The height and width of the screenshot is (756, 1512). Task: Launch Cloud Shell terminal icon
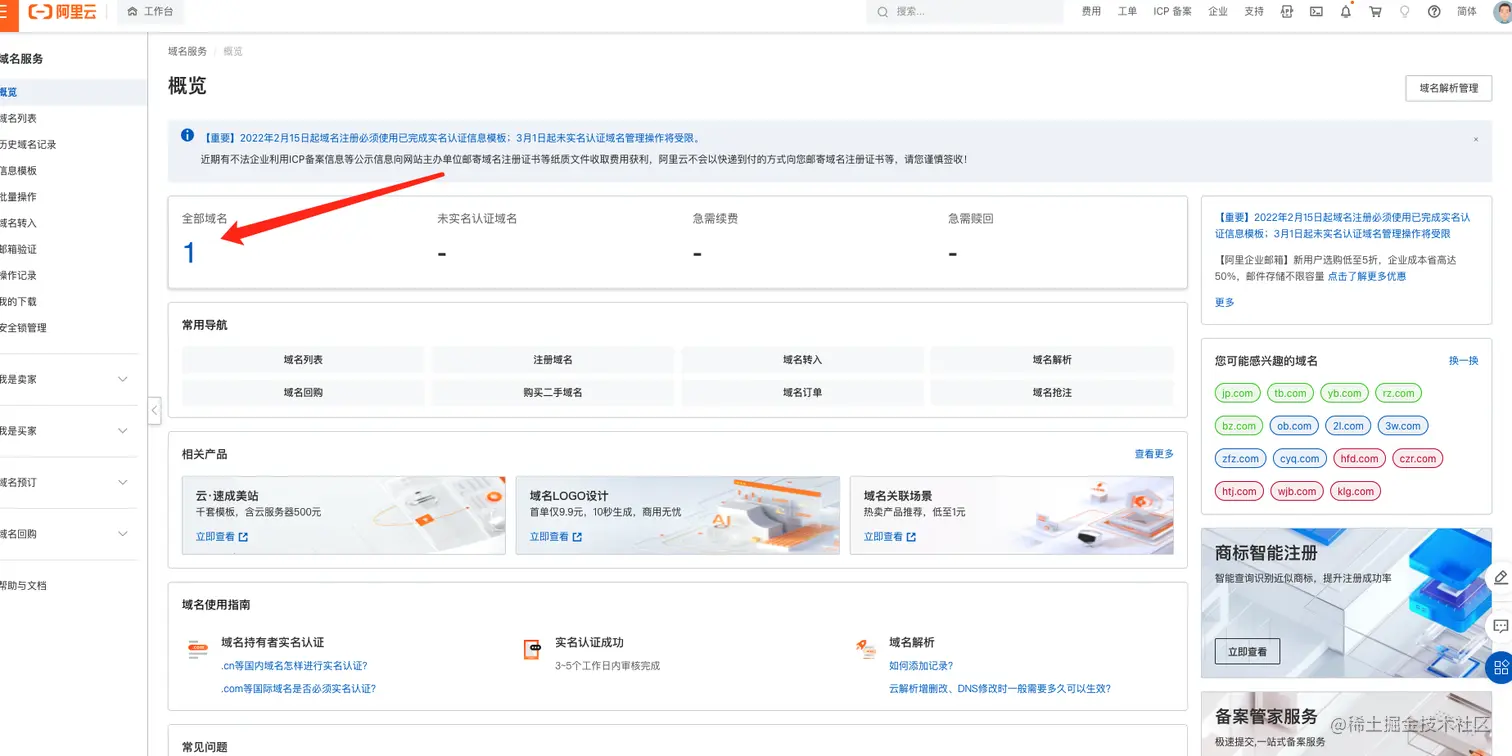pyautogui.click(x=1316, y=12)
